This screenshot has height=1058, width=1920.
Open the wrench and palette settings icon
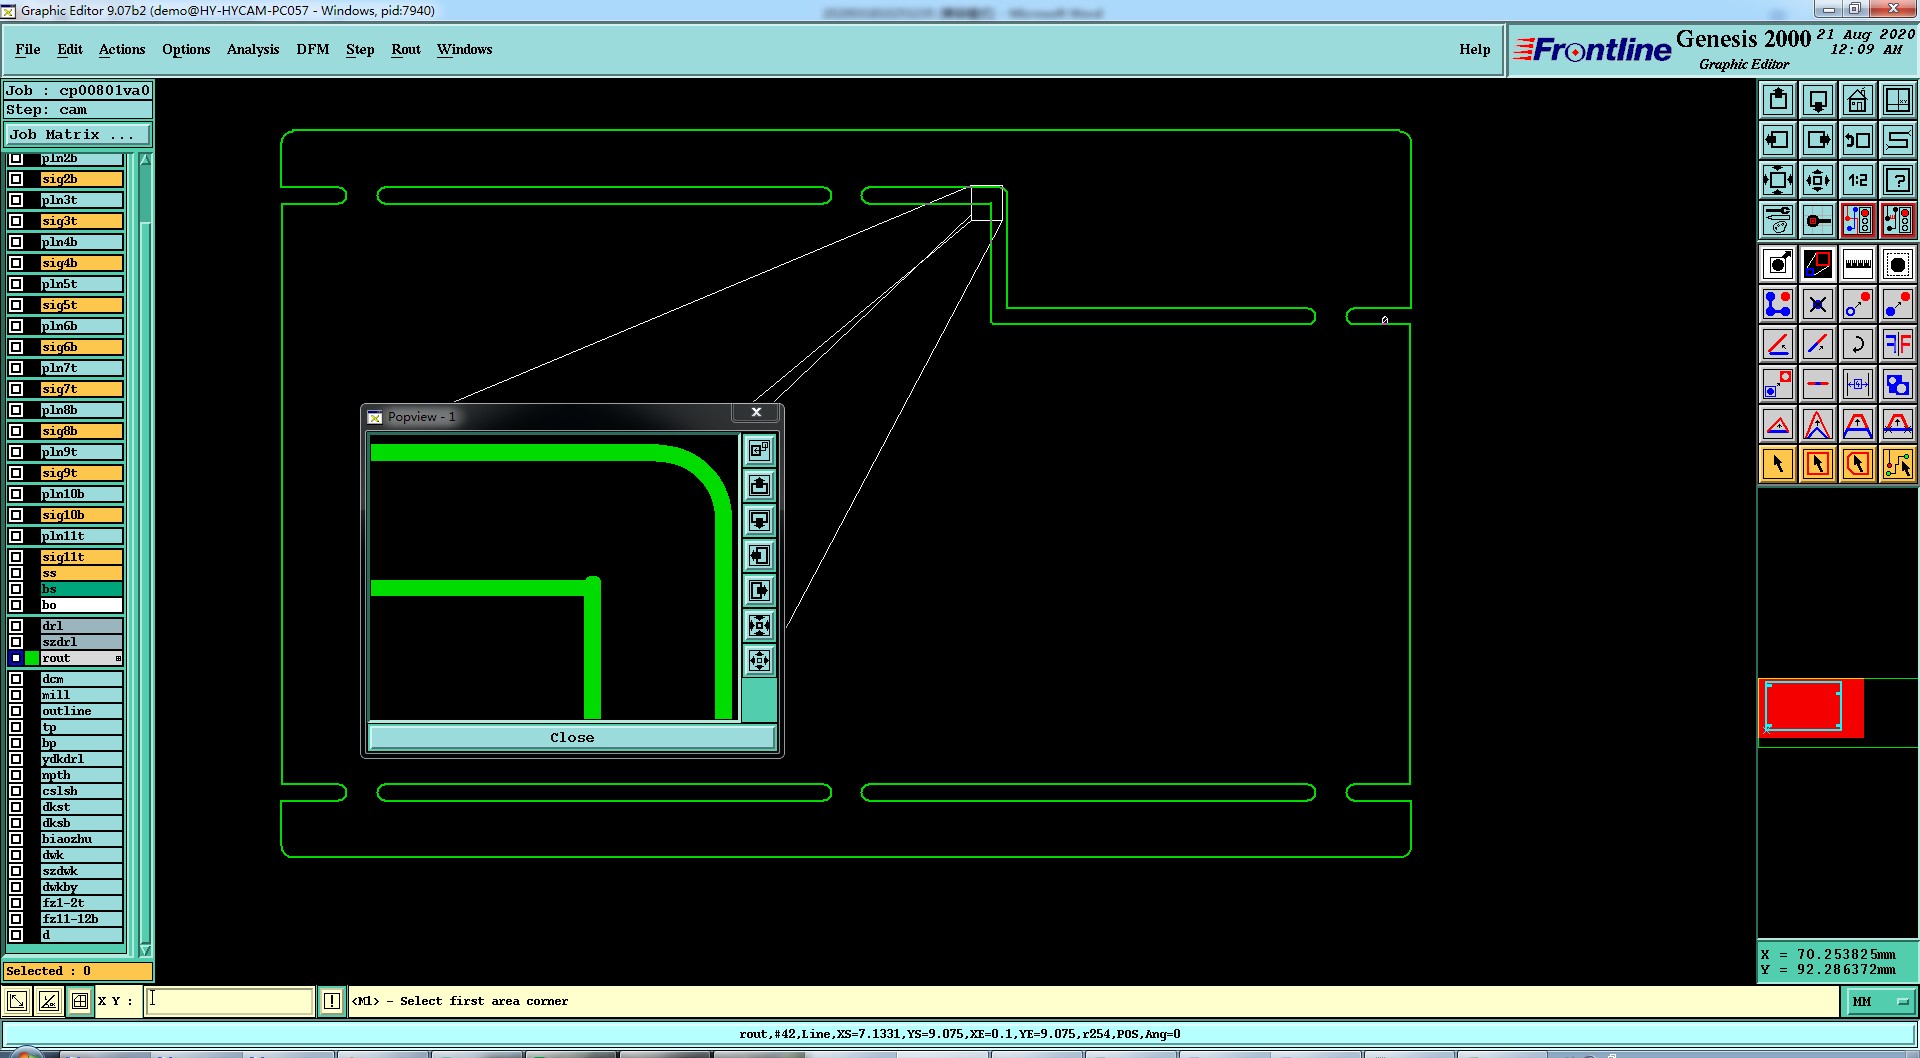pyautogui.click(x=1778, y=220)
